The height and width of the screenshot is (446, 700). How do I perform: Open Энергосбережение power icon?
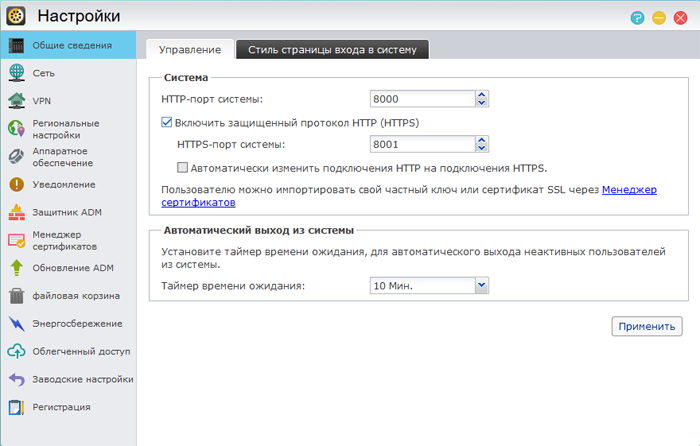click(16, 323)
